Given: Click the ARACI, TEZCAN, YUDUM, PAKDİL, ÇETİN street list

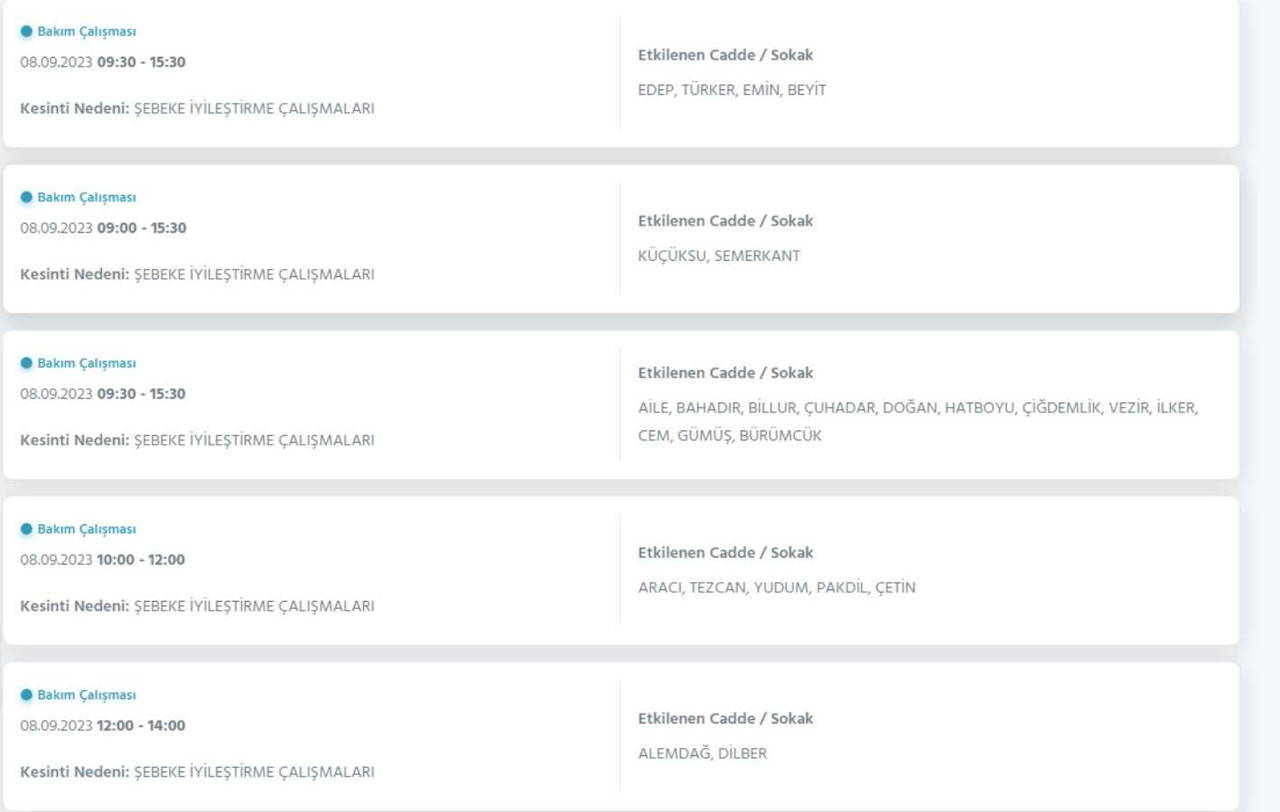Looking at the screenshot, I should pyautogui.click(x=776, y=588).
